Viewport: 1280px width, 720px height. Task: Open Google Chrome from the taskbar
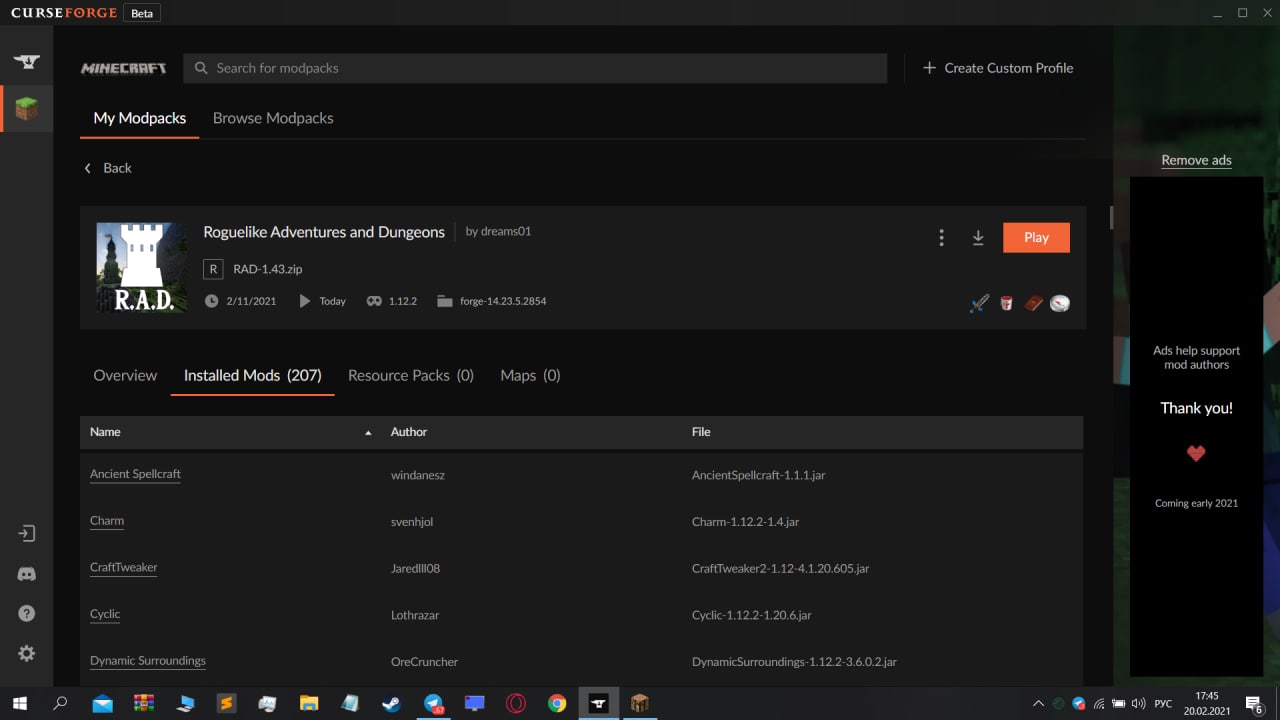point(557,703)
